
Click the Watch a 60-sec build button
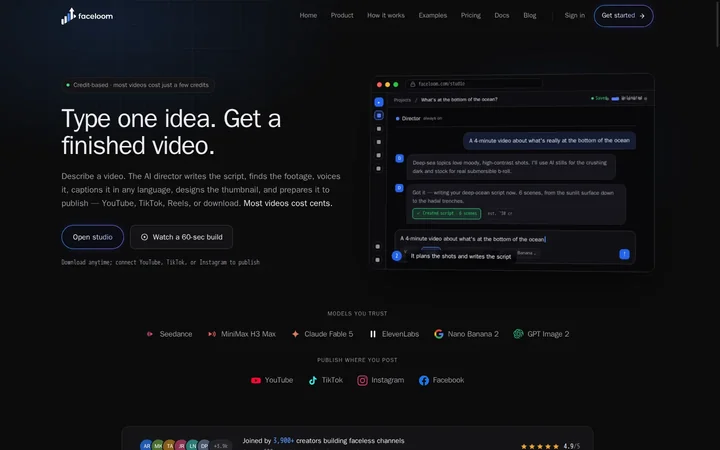[x=181, y=237]
